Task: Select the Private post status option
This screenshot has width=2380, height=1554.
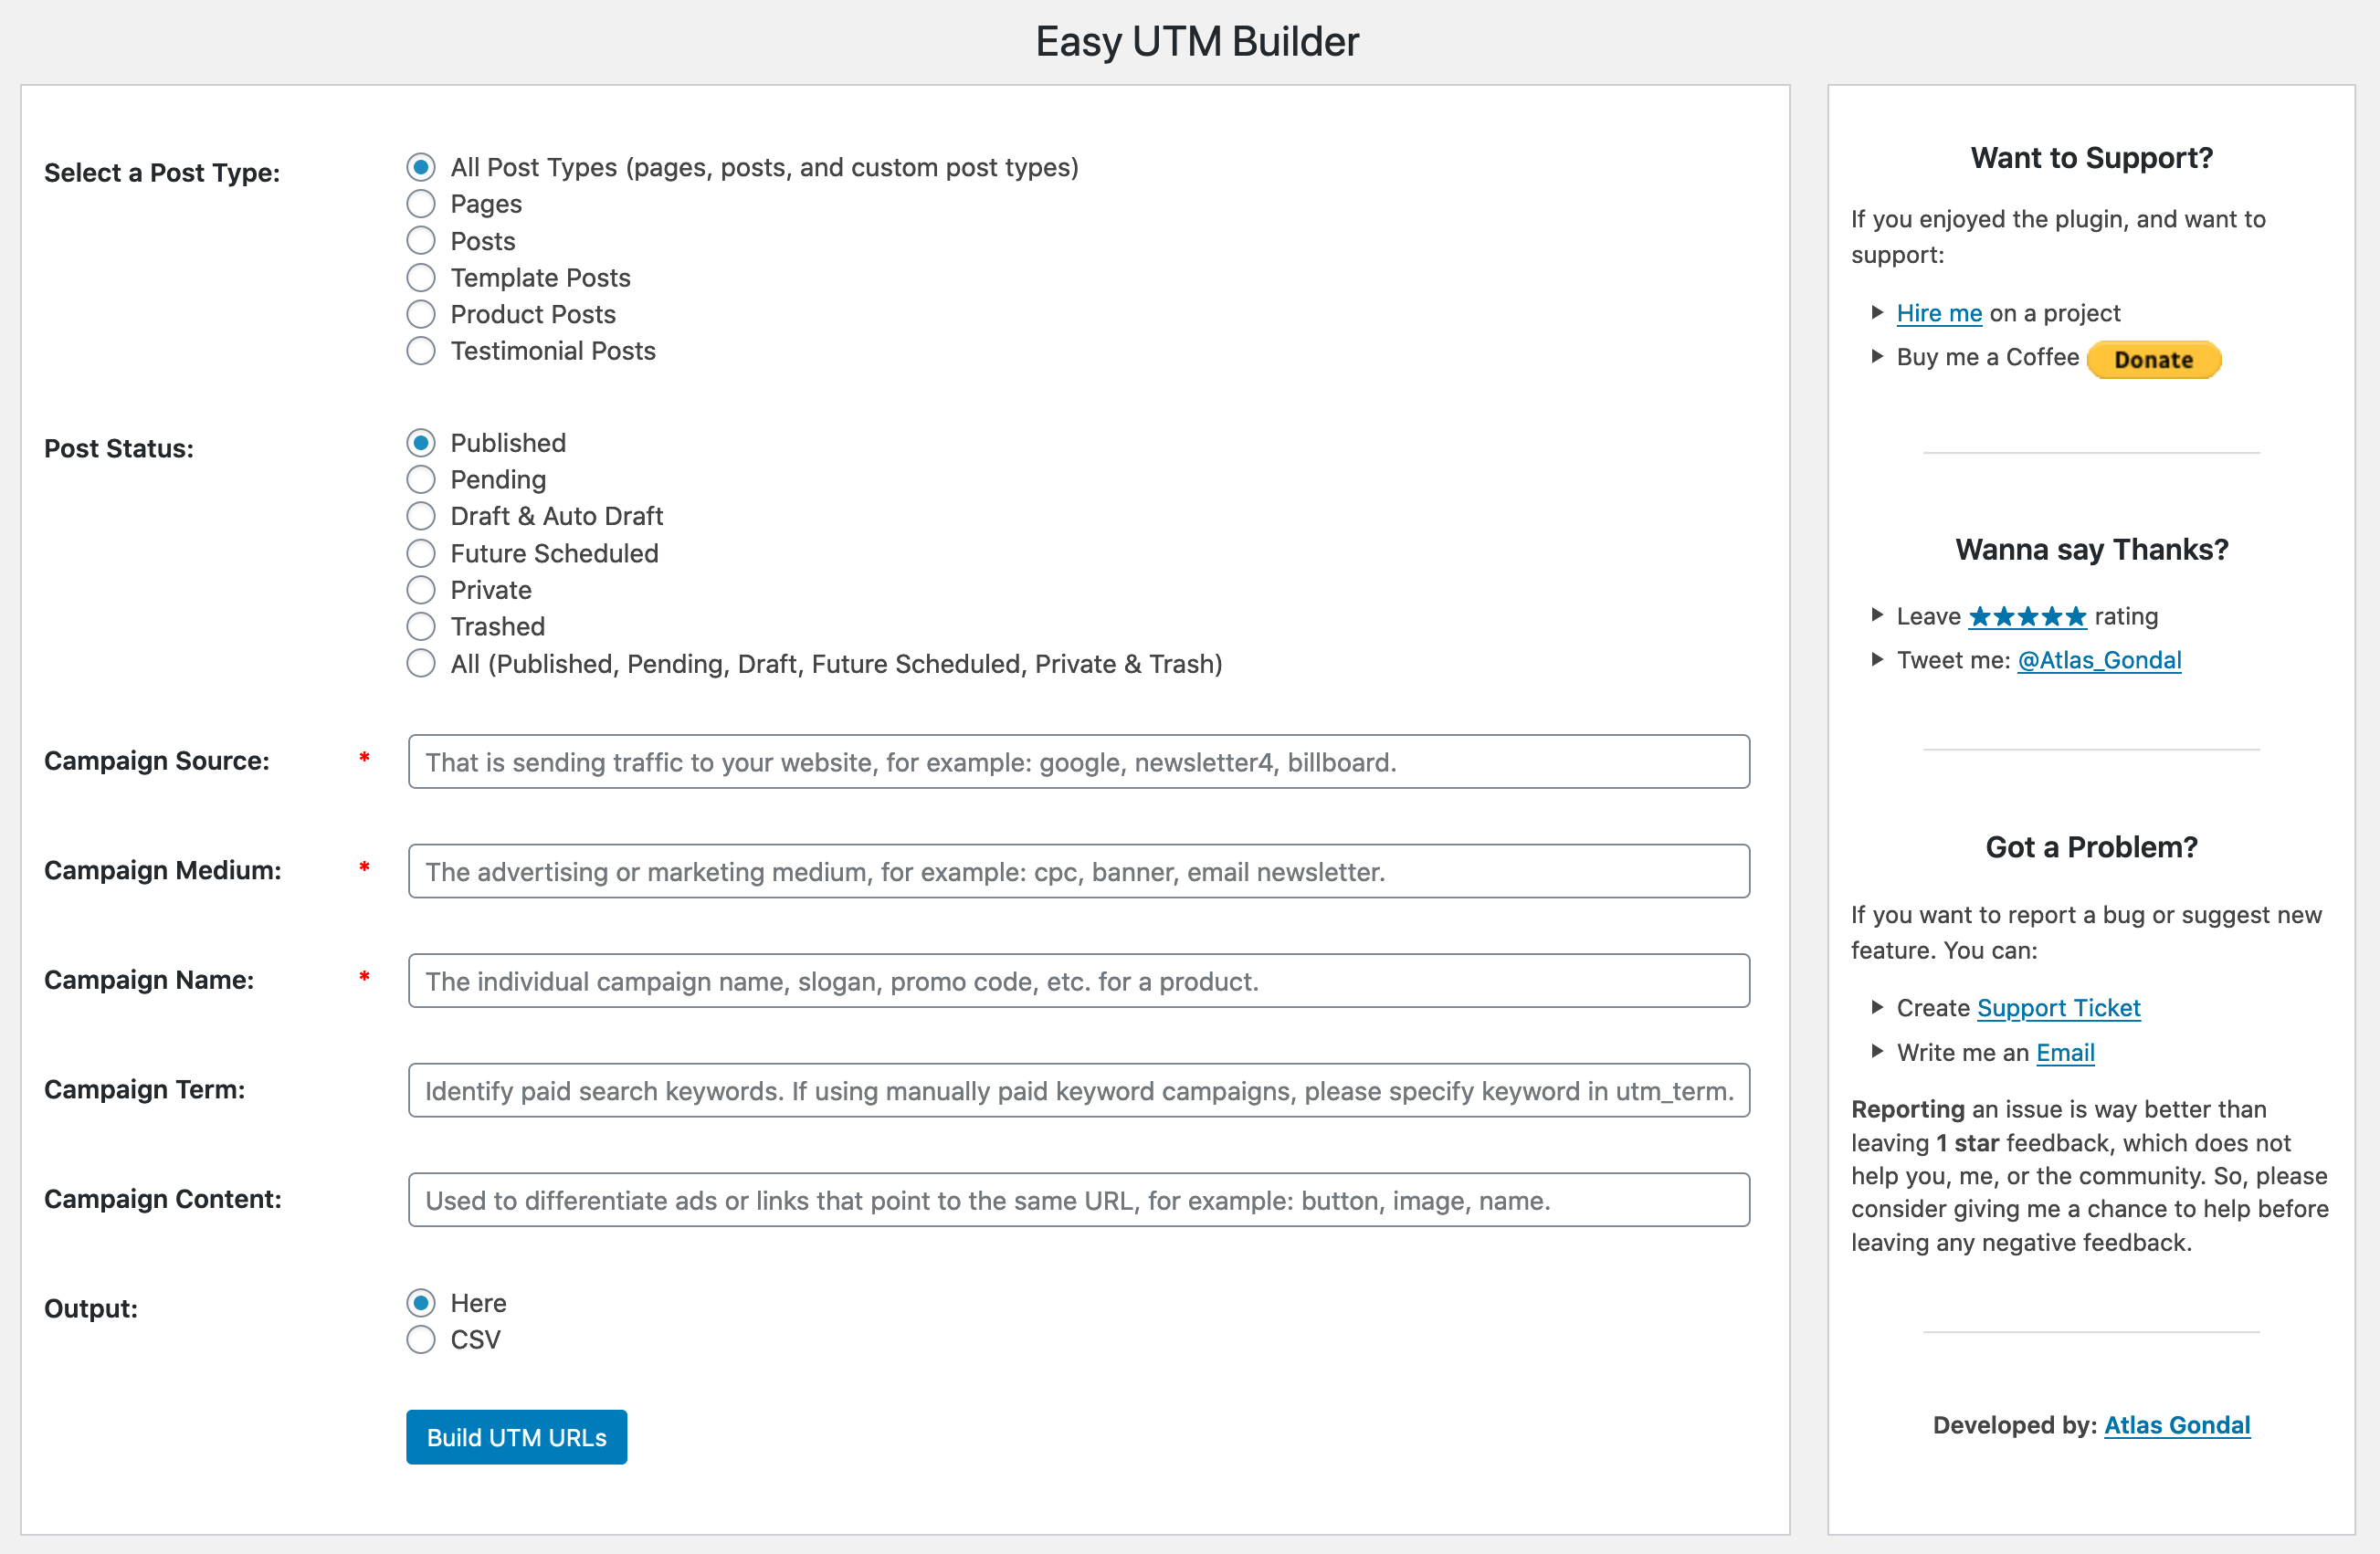Action: (x=423, y=590)
